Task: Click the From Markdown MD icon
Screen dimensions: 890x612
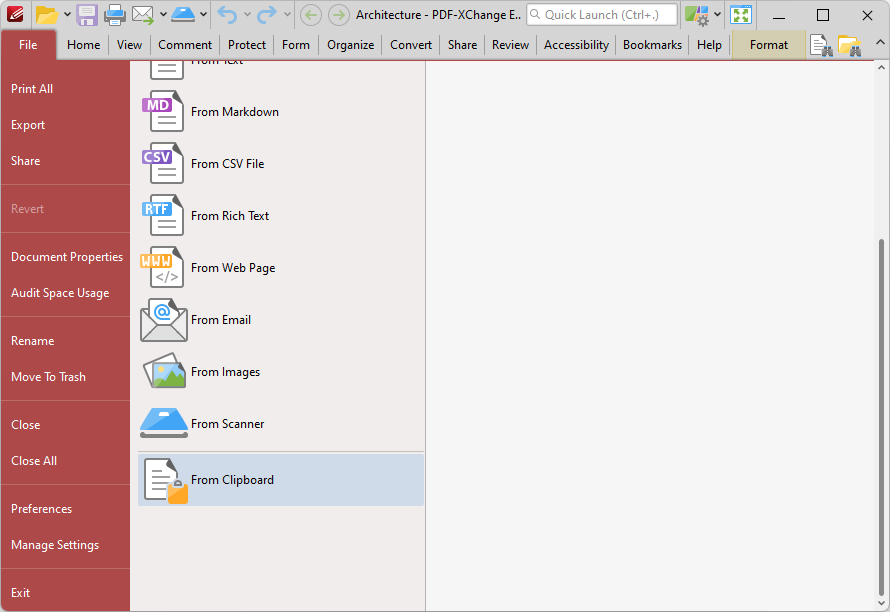Action: point(163,111)
